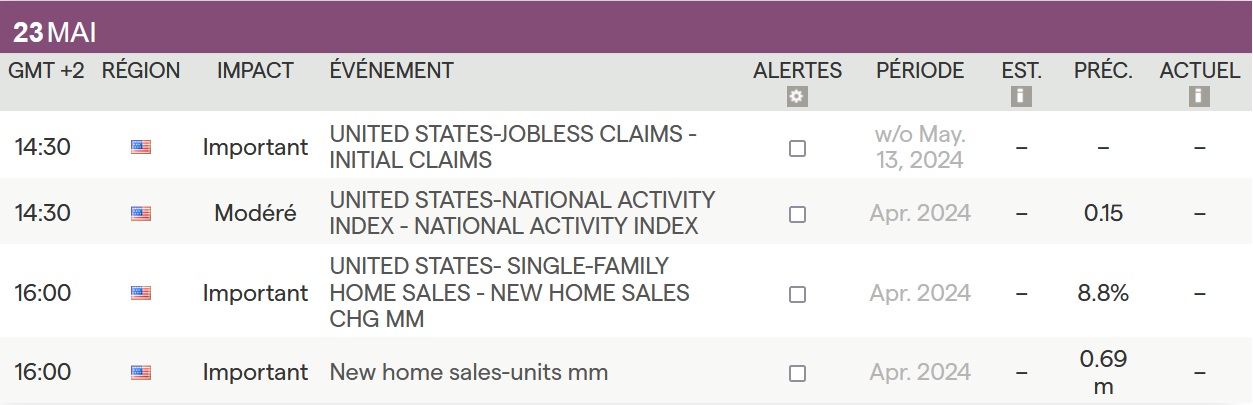The height and width of the screenshot is (405, 1253).
Task: Click the PÉRIODE column header
Action: pos(920,70)
